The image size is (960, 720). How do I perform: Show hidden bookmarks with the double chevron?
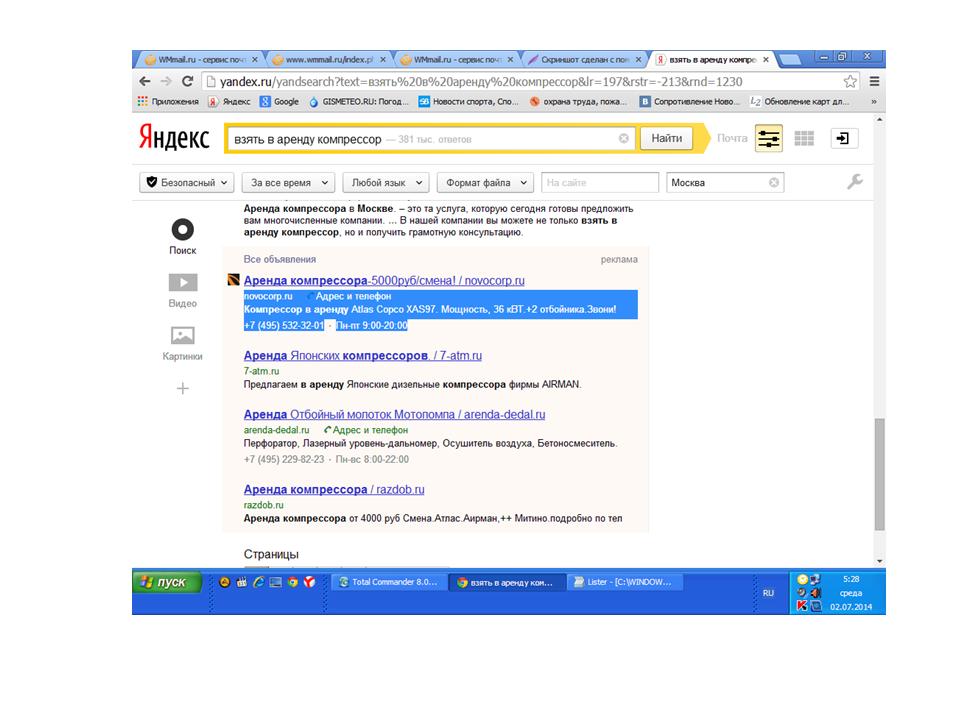pos(874,102)
